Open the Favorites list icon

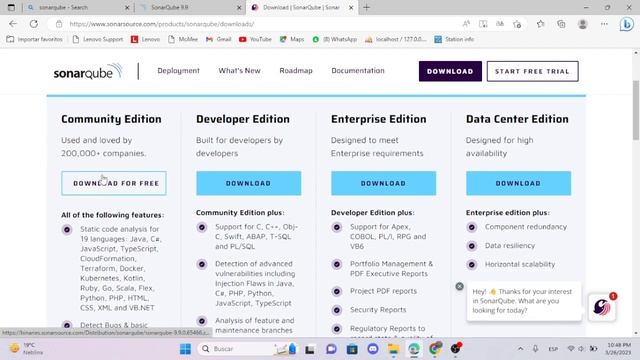tap(541, 24)
